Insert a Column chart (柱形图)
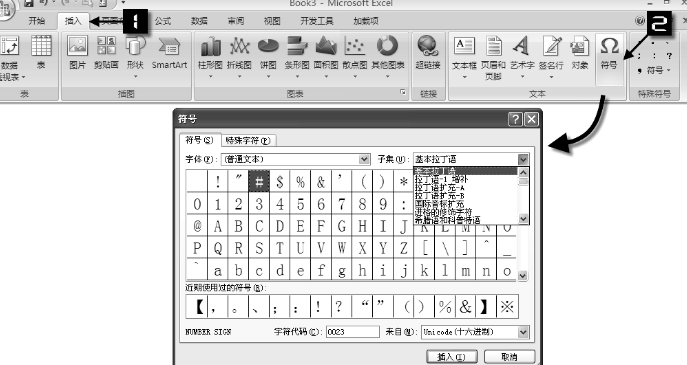Image resolution: width=687 pixels, height=365 pixels. click(210, 57)
